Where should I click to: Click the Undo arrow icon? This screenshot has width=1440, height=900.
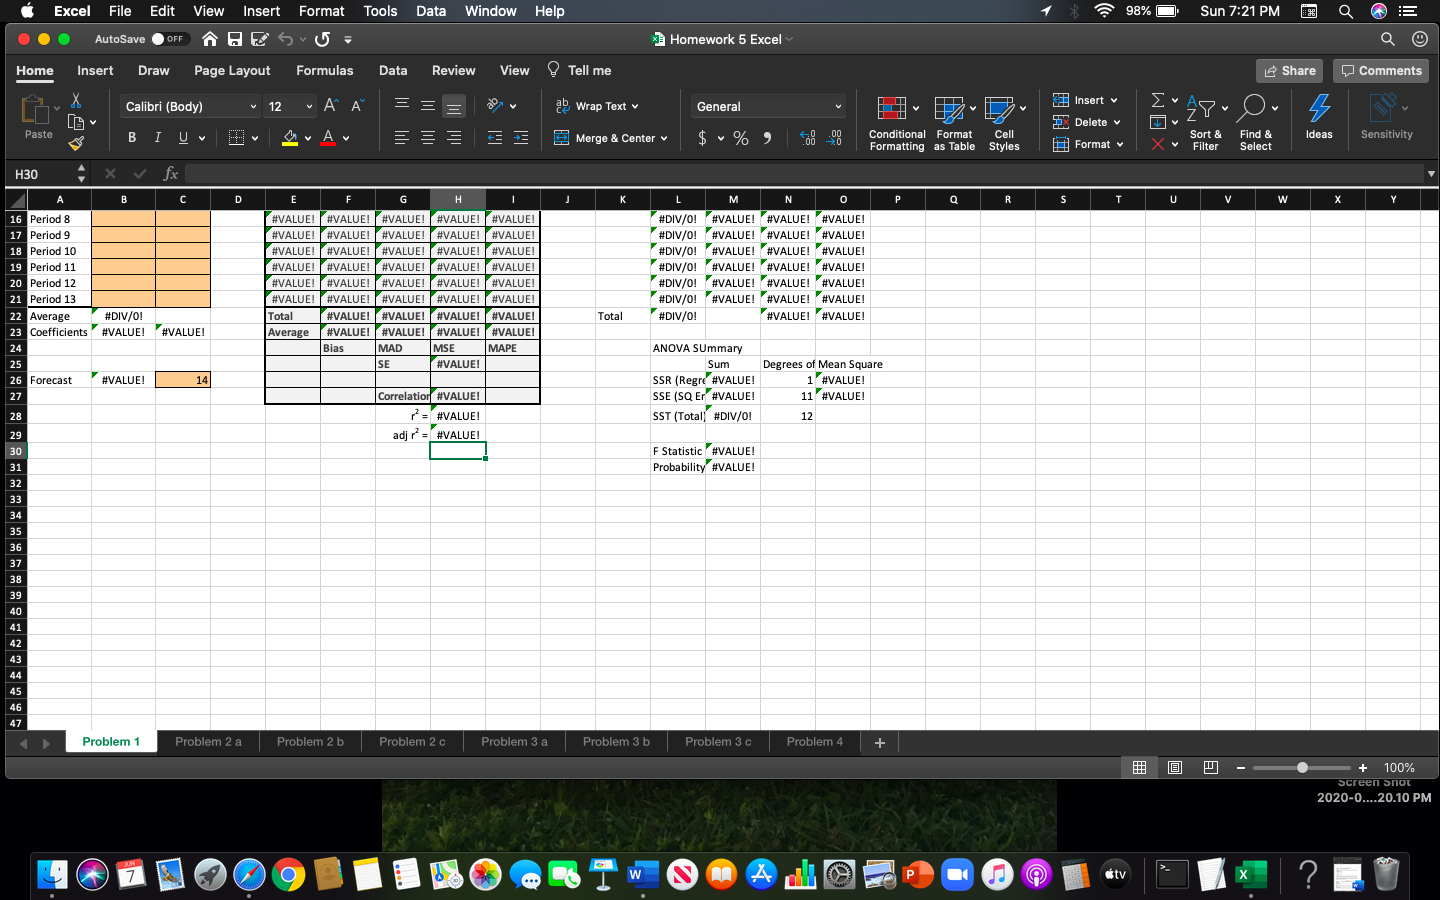point(286,39)
